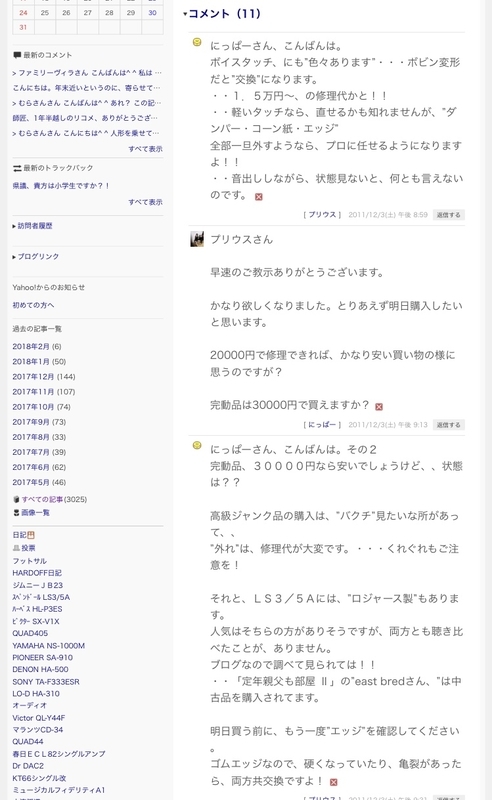Image resolution: width=492 pixels, height=800 pixels.
Task: Click yellow smiley avatar of first comment
Action: point(197,42)
